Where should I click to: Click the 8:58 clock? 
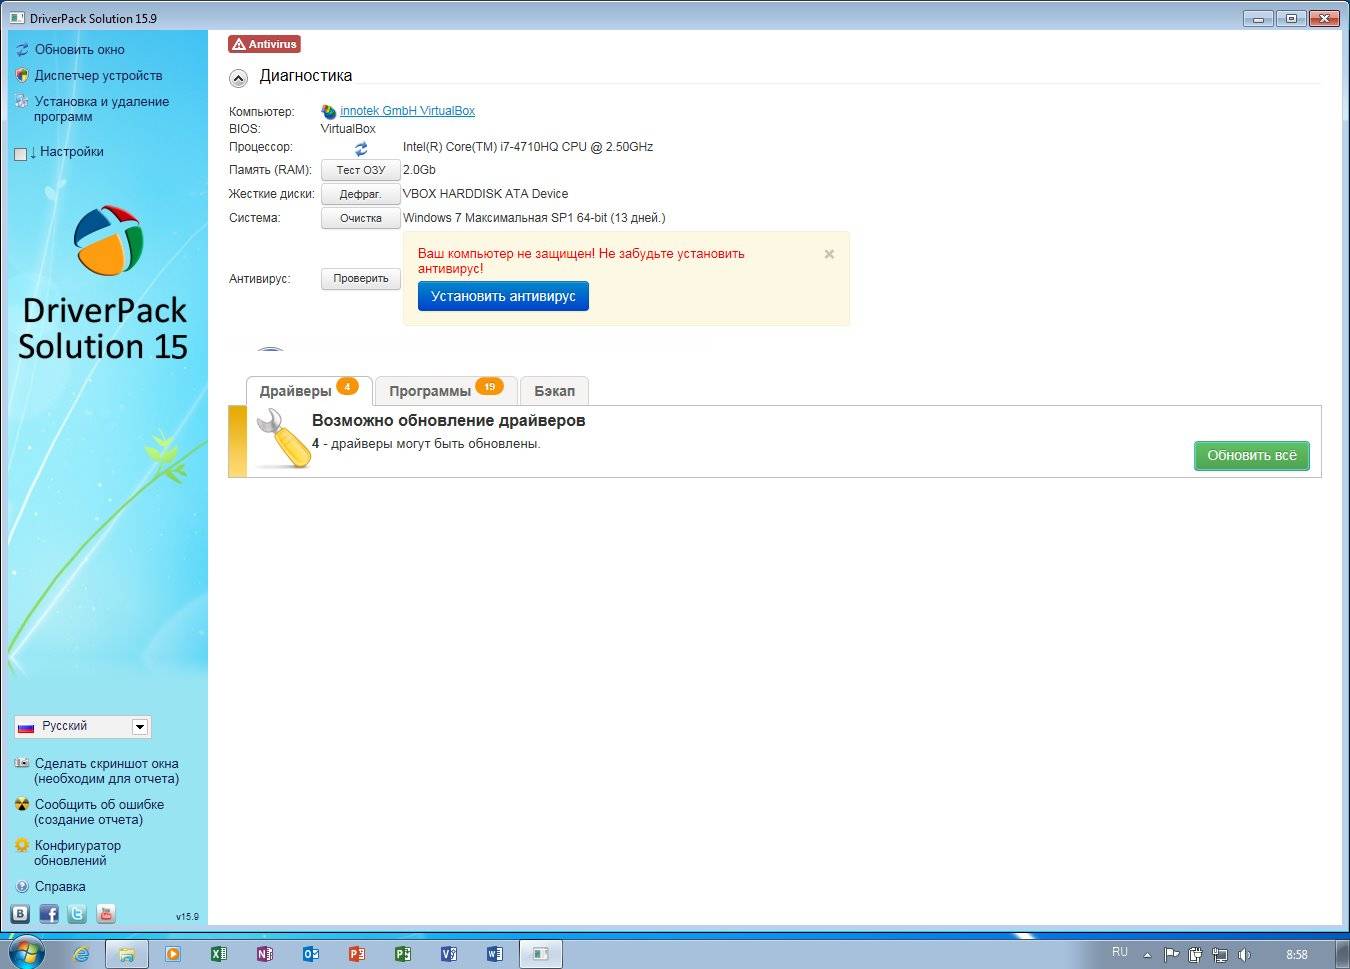coord(1297,955)
